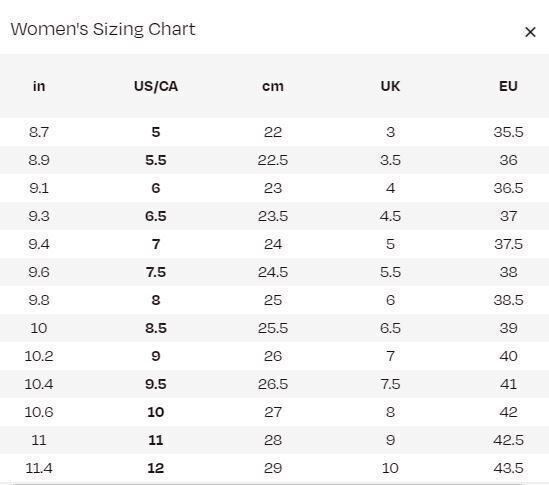This screenshot has width=549, height=485.
Task: Click the 29 cm cell
Action: (x=273, y=468)
